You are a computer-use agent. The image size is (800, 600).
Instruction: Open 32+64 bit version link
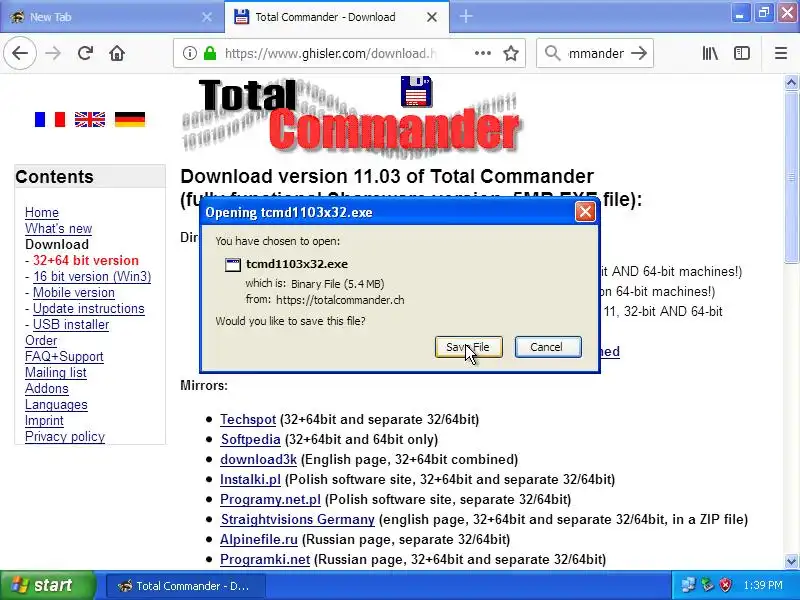click(x=86, y=260)
